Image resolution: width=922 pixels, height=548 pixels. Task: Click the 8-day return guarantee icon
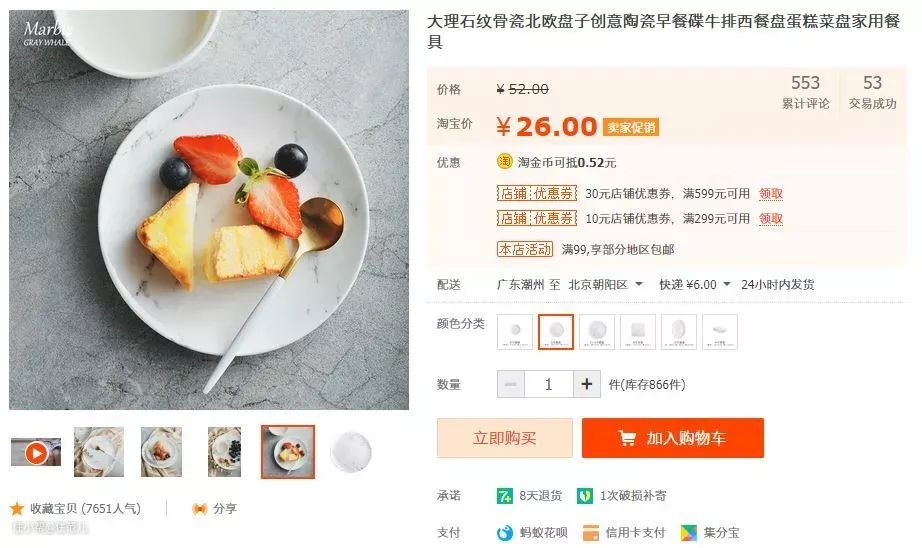tap(505, 496)
